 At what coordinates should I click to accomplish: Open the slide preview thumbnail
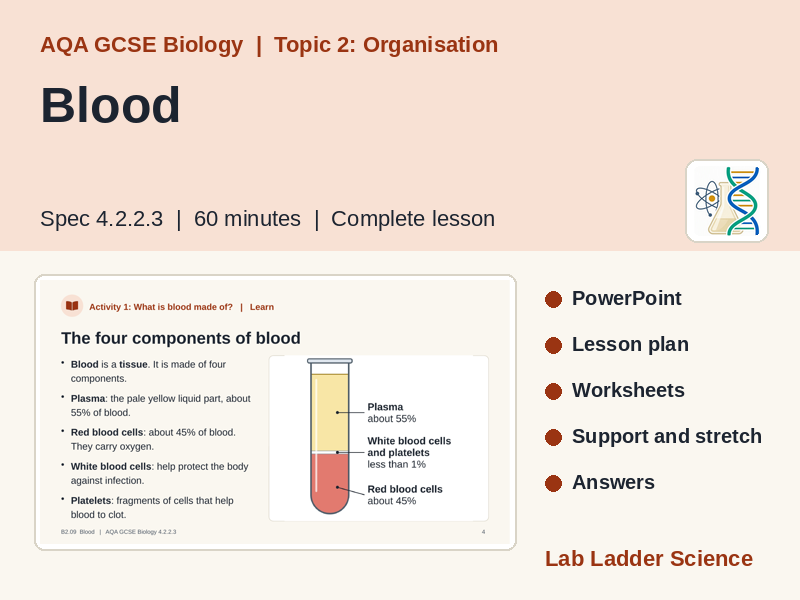(x=276, y=412)
